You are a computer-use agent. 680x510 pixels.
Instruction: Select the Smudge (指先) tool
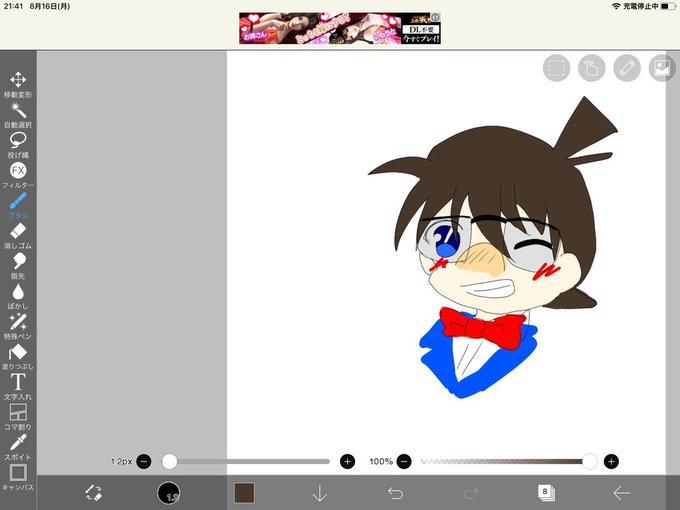[x=18, y=266]
